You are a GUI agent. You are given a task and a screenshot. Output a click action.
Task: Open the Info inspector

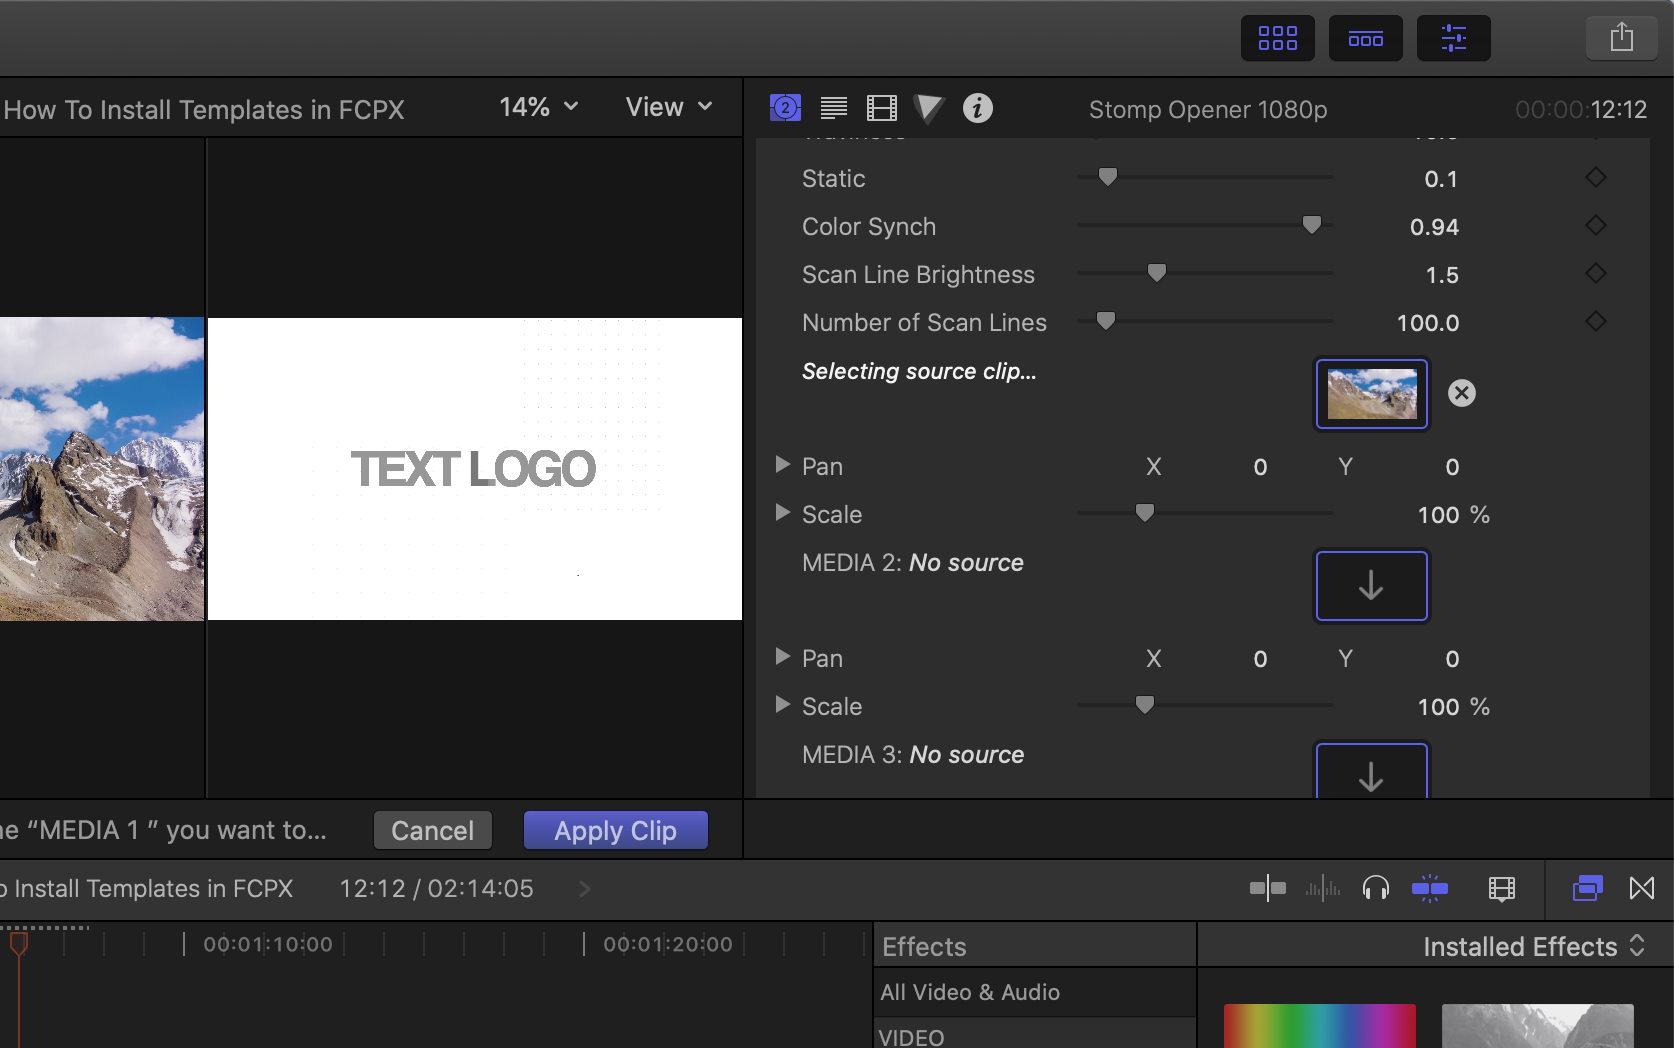tap(977, 108)
